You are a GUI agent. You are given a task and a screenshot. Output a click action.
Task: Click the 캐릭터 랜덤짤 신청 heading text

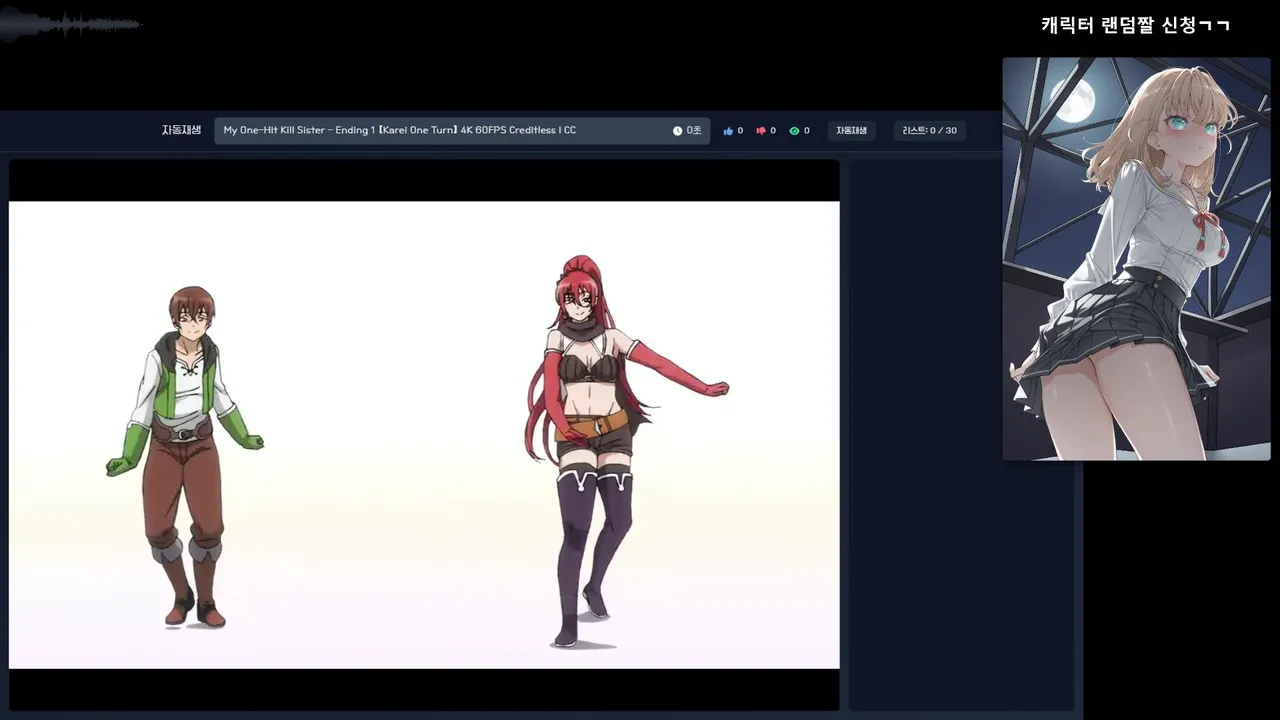(1135, 25)
